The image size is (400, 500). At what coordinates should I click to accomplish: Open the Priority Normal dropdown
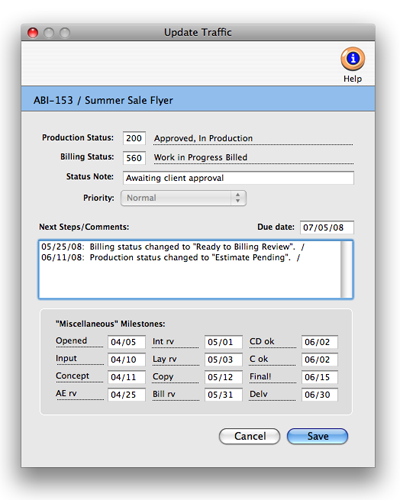point(183,198)
